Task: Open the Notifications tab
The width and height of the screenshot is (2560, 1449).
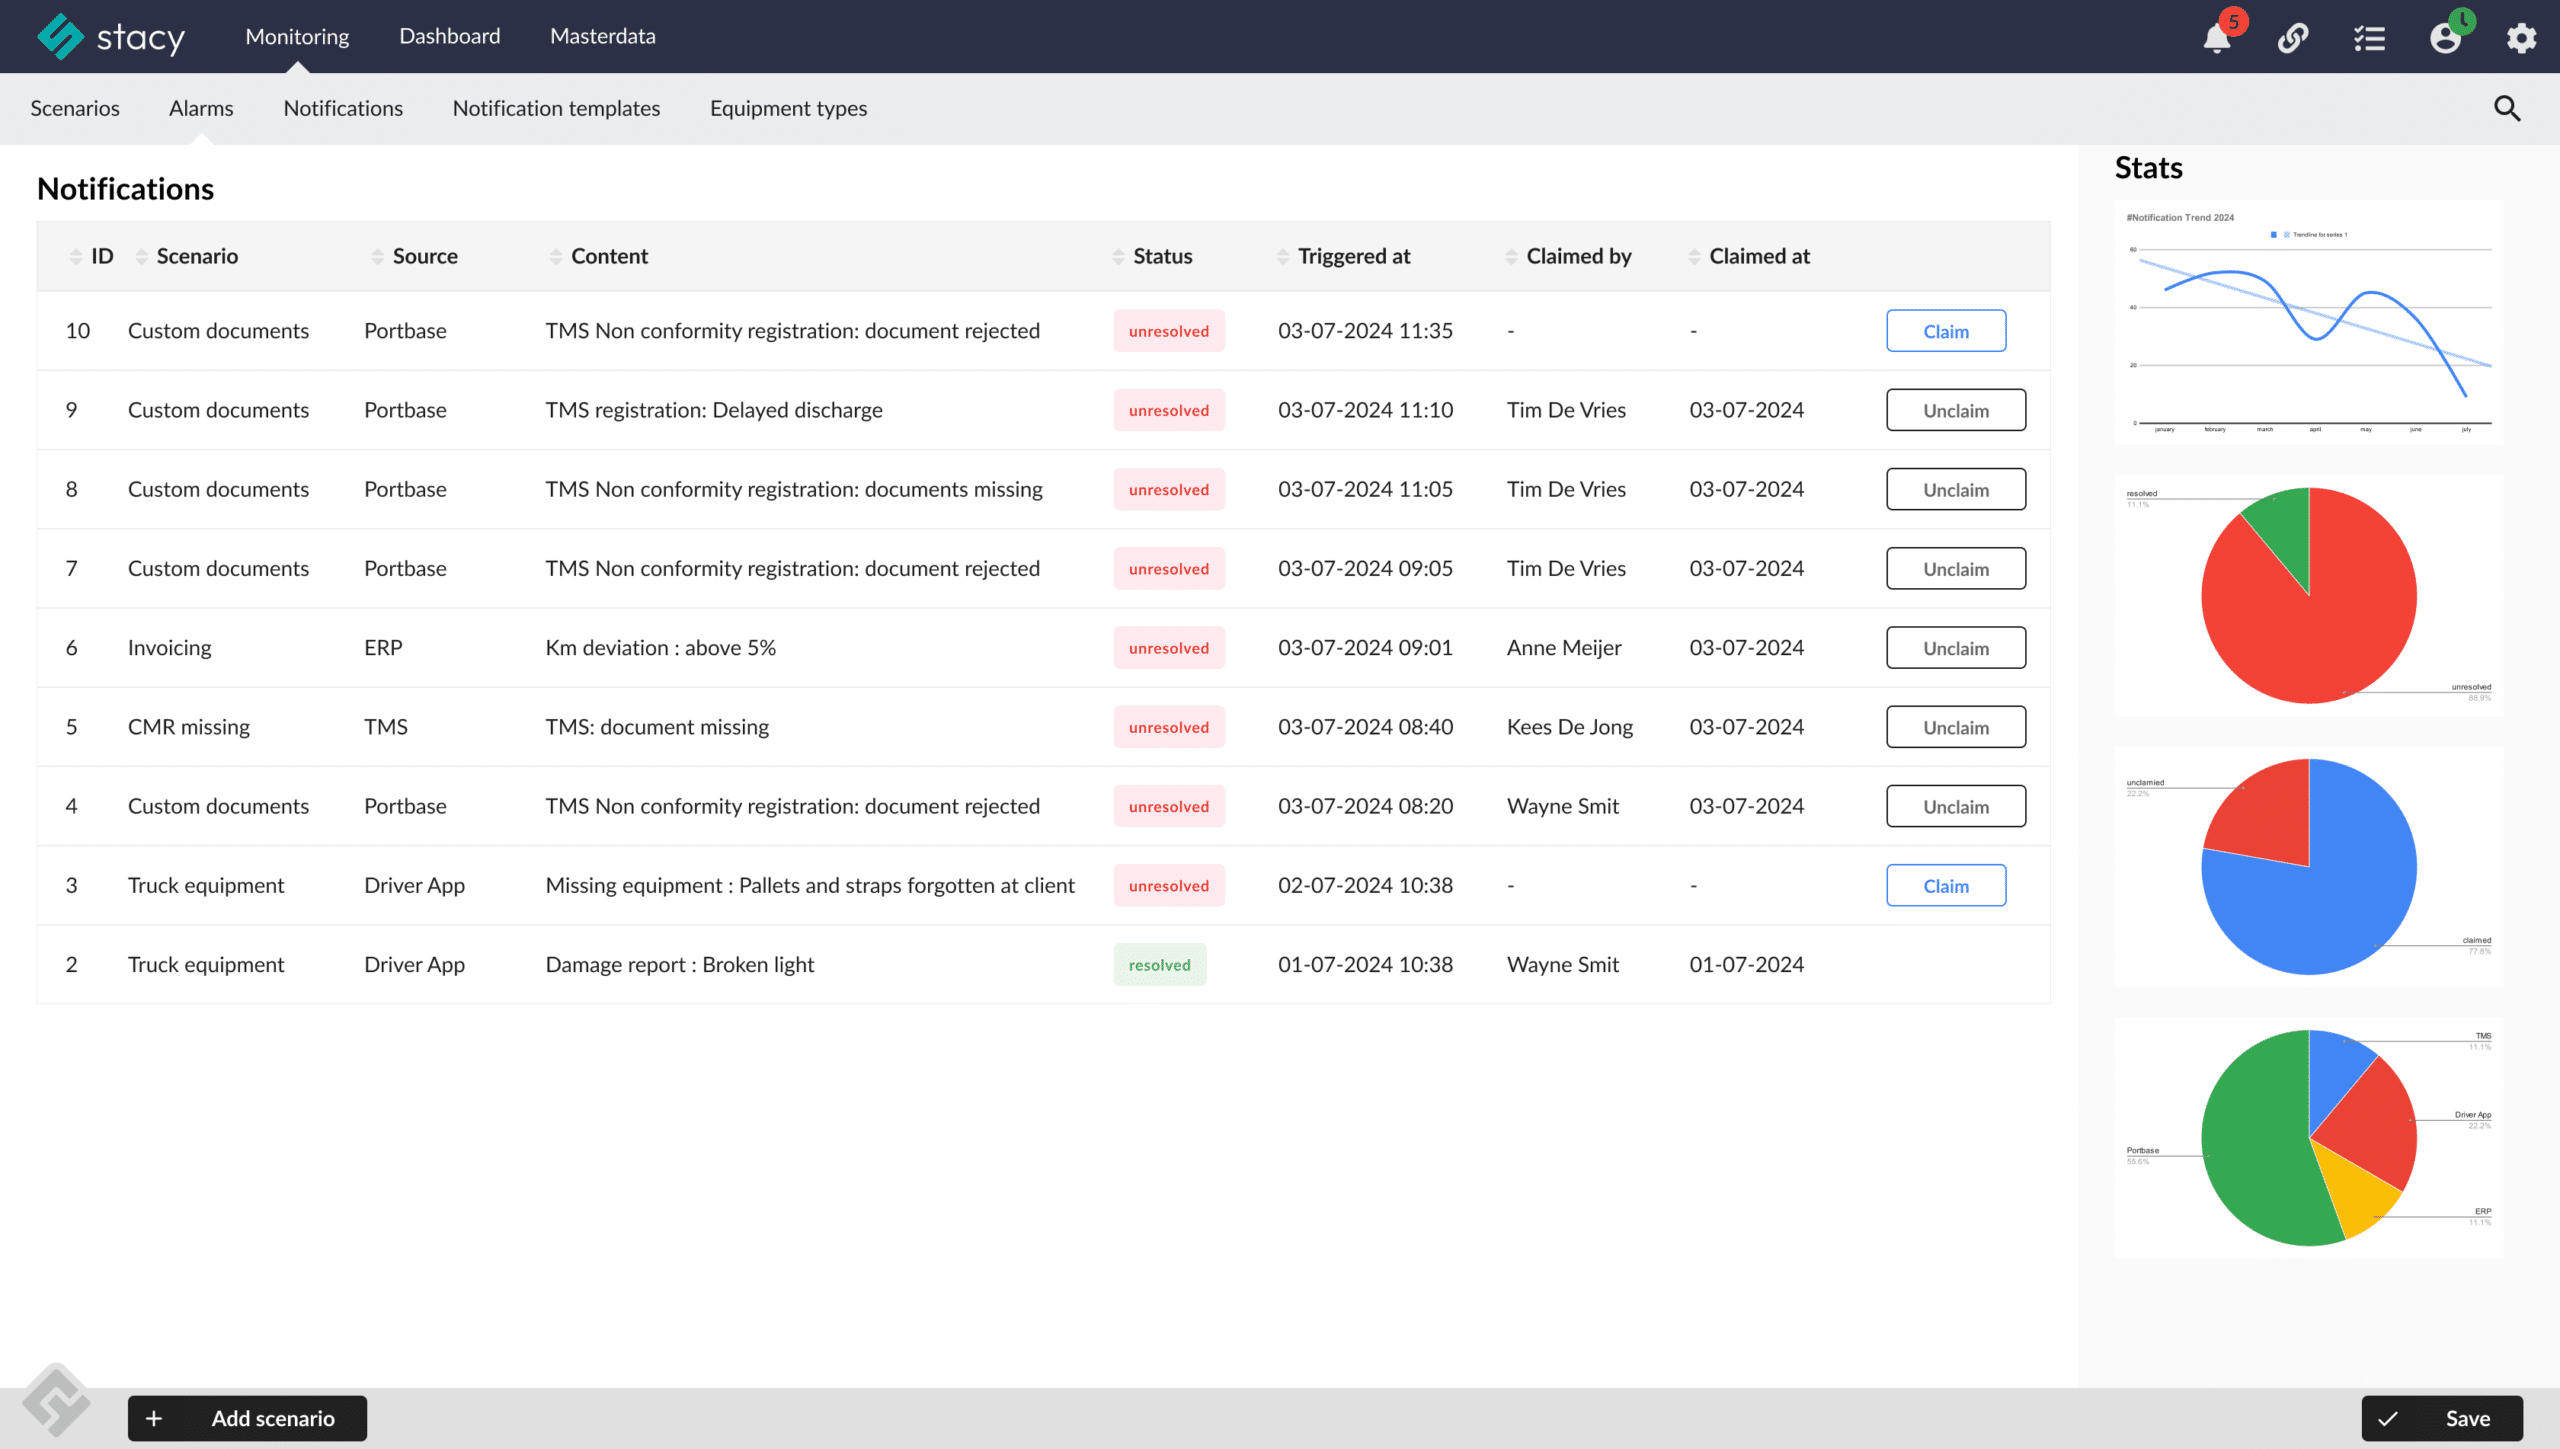Action: pos(343,107)
